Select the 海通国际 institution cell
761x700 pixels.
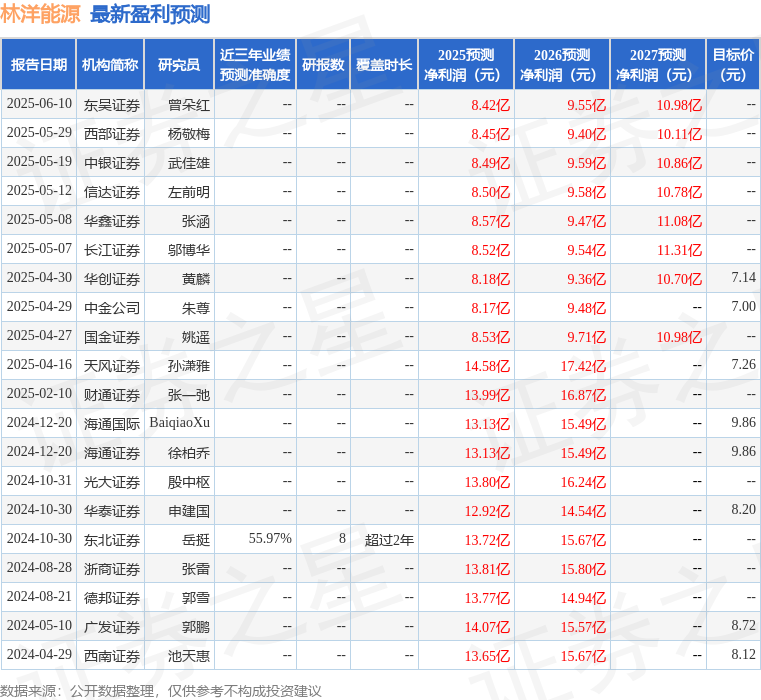[x=112, y=424]
